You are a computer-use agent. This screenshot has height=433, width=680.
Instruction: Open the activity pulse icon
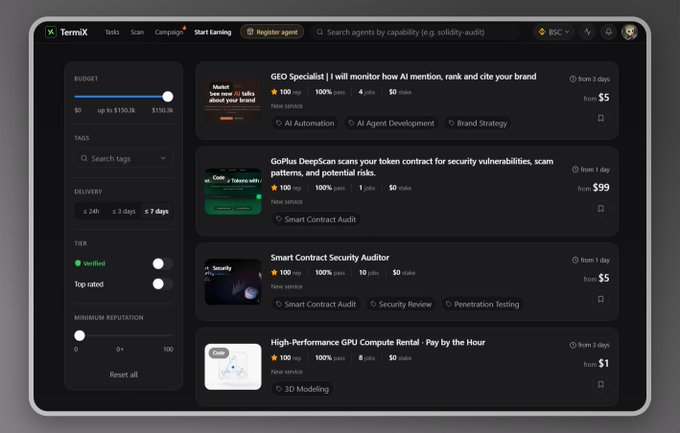click(x=588, y=32)
